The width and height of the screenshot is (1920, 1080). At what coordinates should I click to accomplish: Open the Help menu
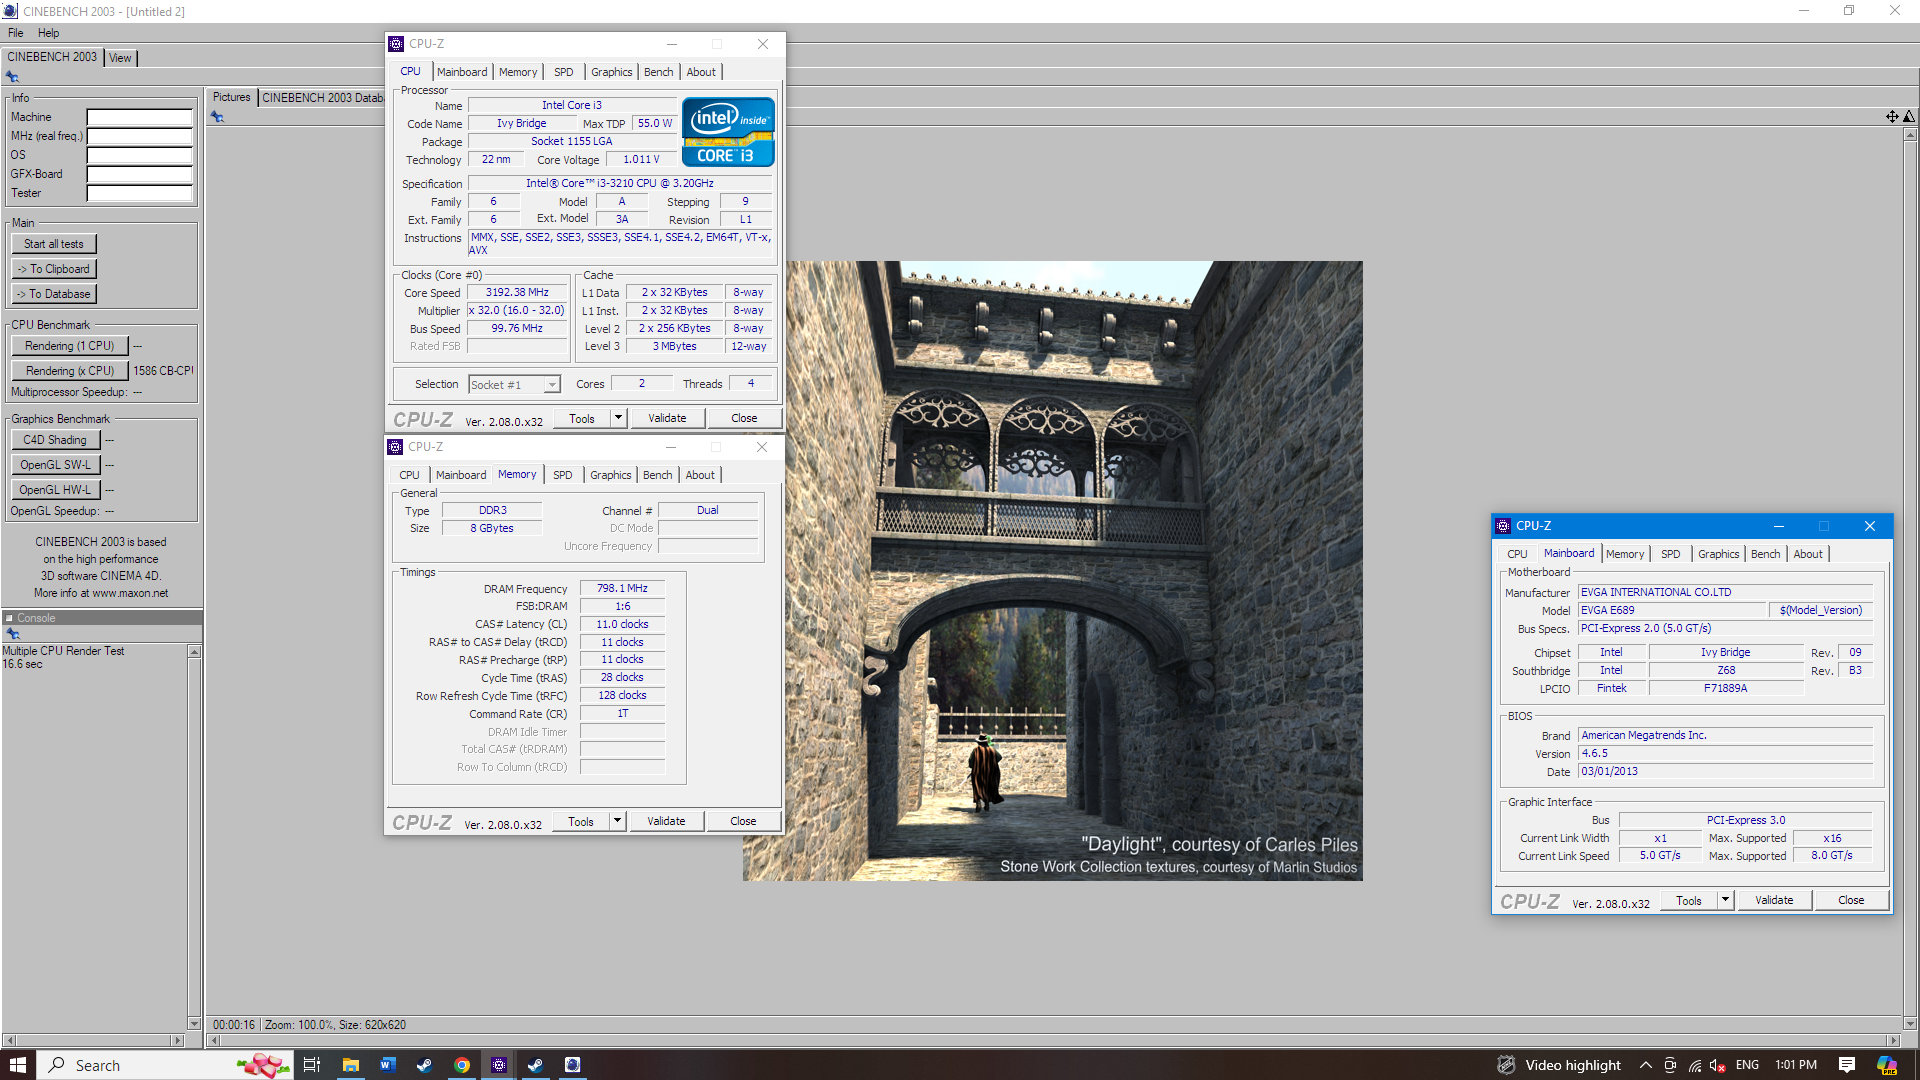[48, 33]
